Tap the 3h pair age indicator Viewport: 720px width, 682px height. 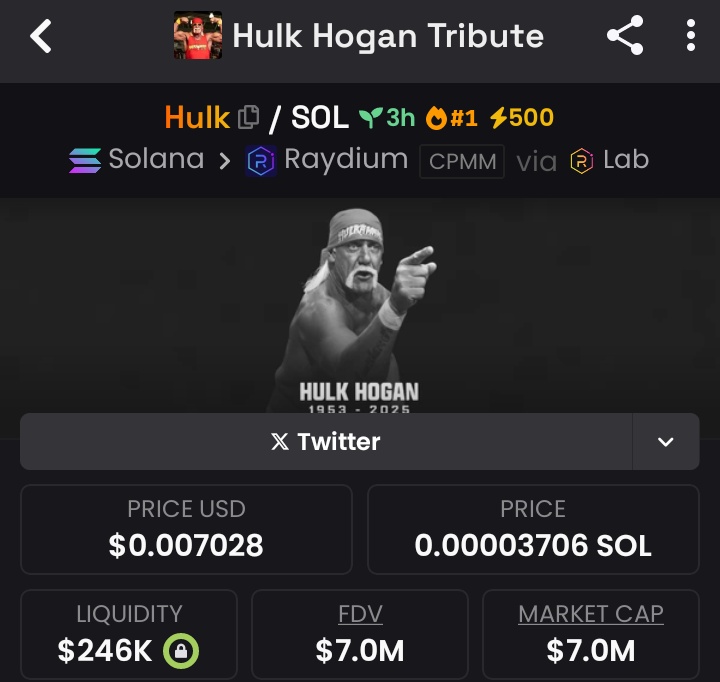point(387,118)
